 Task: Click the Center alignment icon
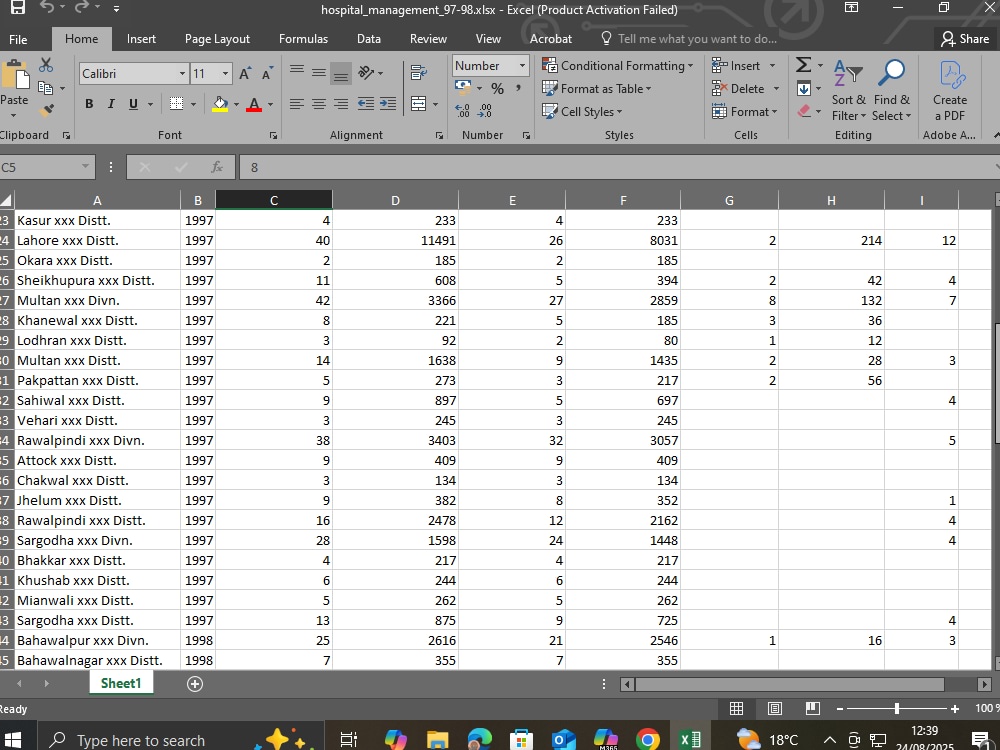tap(319, 104)
